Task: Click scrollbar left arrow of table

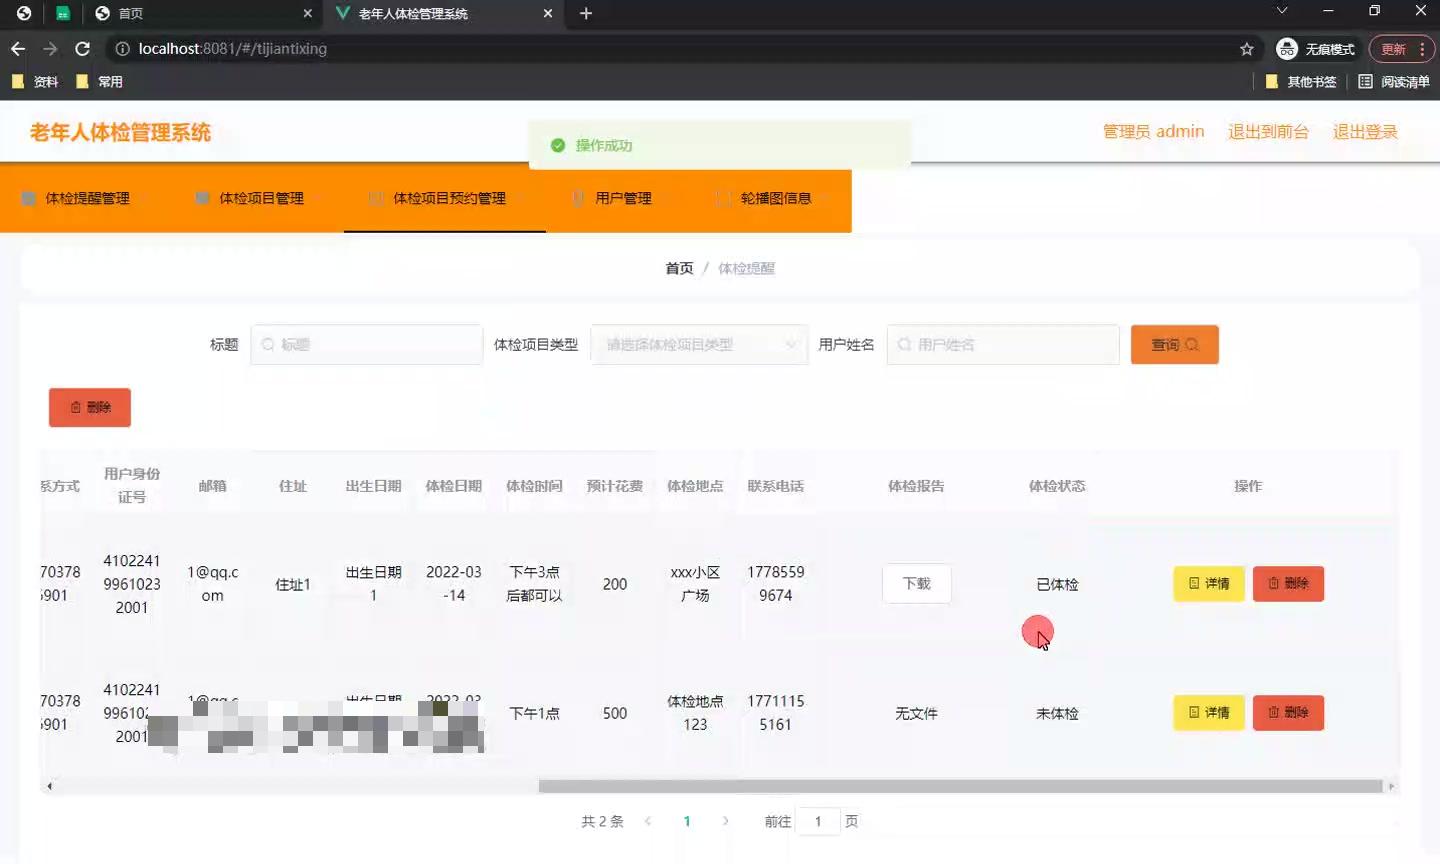Action: click(x=49, y=786)
